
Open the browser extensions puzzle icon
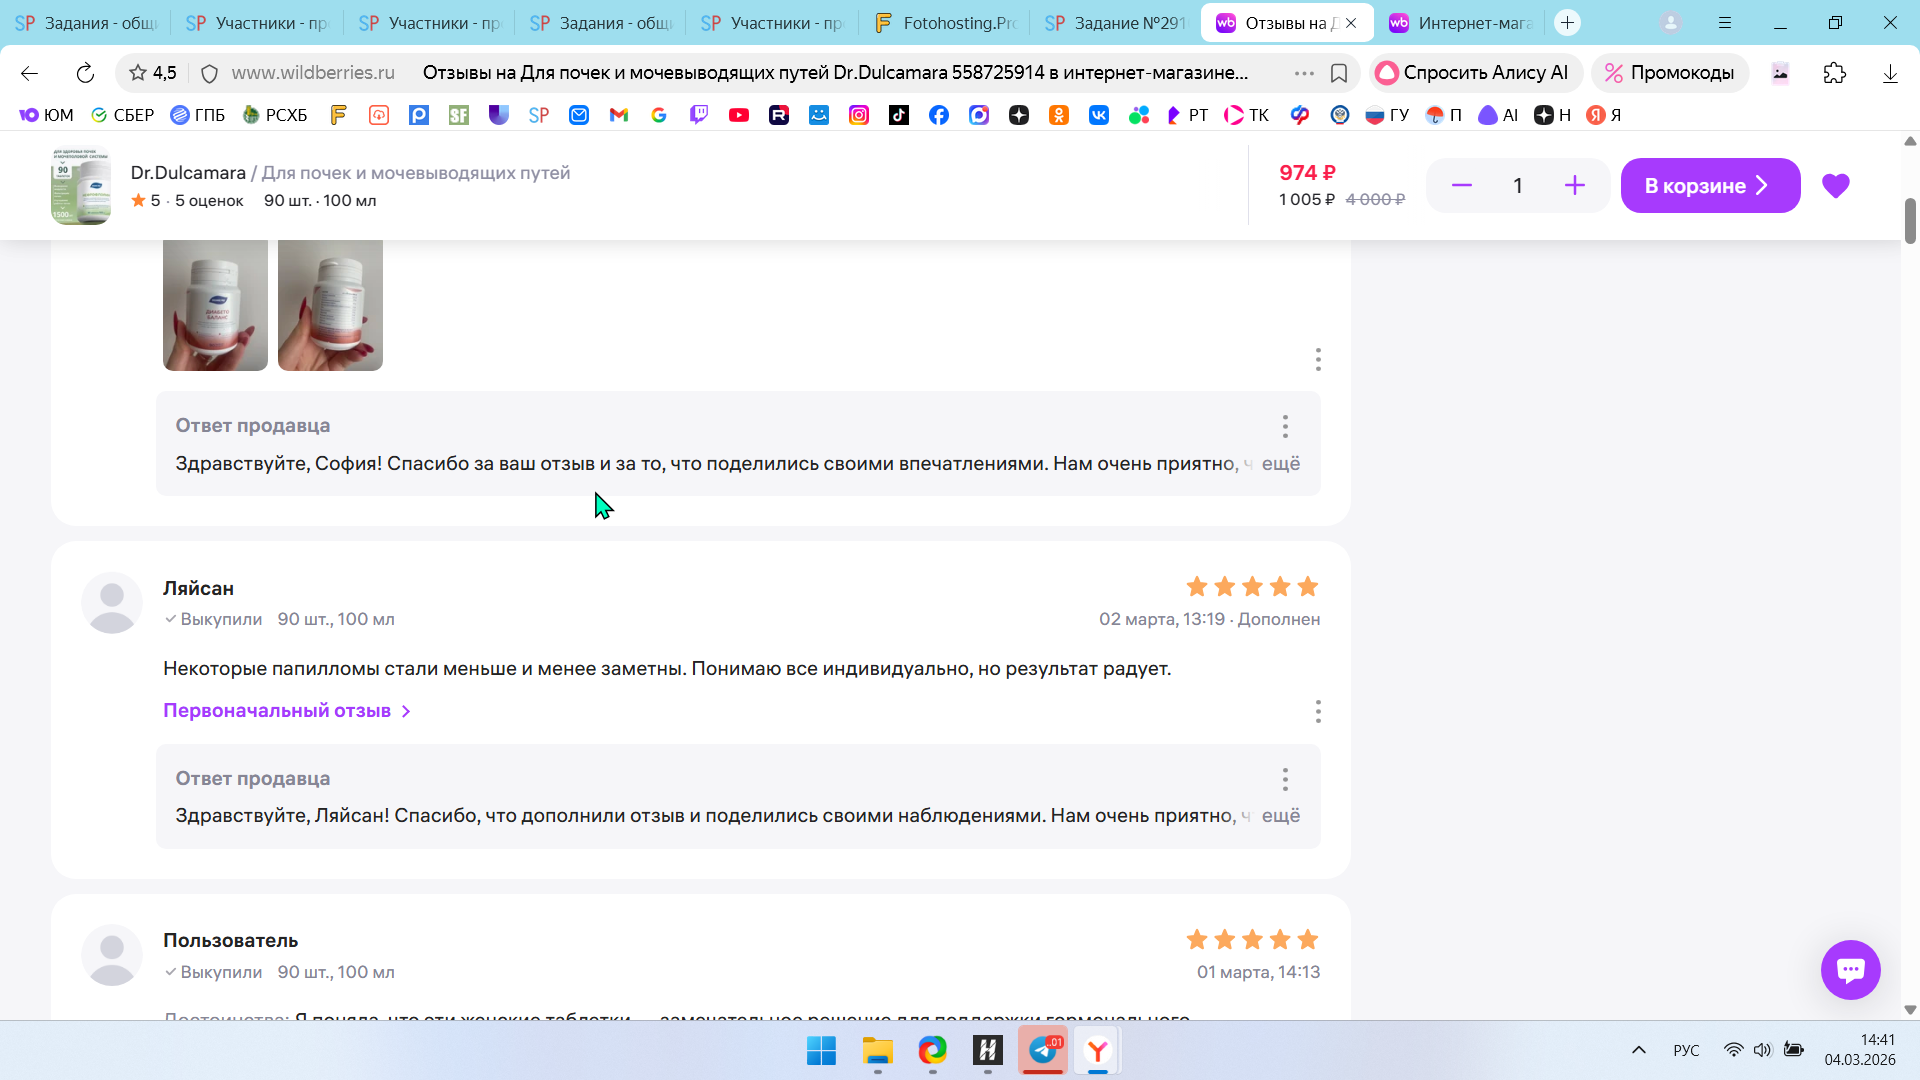[x=1834, y=73]
